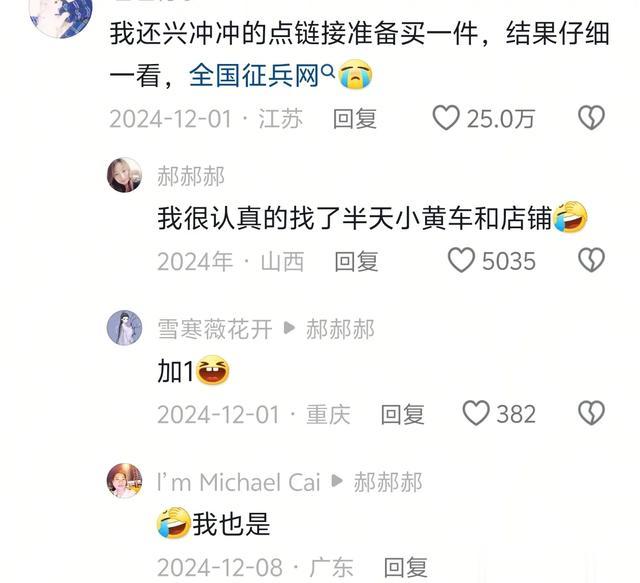
Task: Like the comment with 25.0万 likes
Action: [446, 118]
